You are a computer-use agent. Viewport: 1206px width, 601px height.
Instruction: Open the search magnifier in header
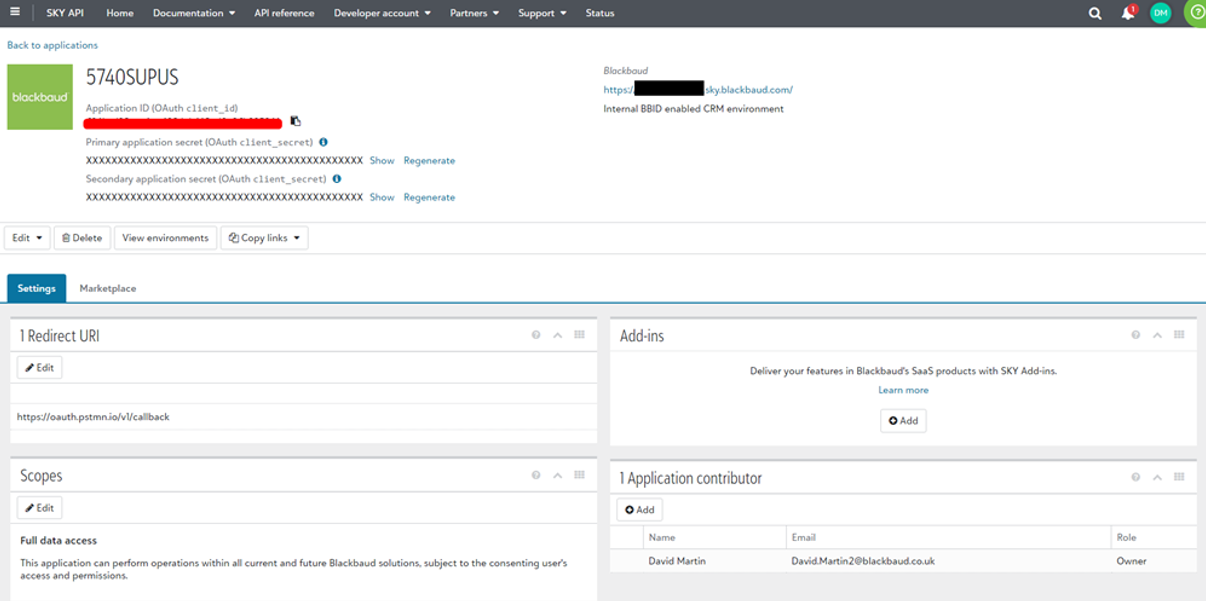pyautogui.click(x=1095, y=13)
